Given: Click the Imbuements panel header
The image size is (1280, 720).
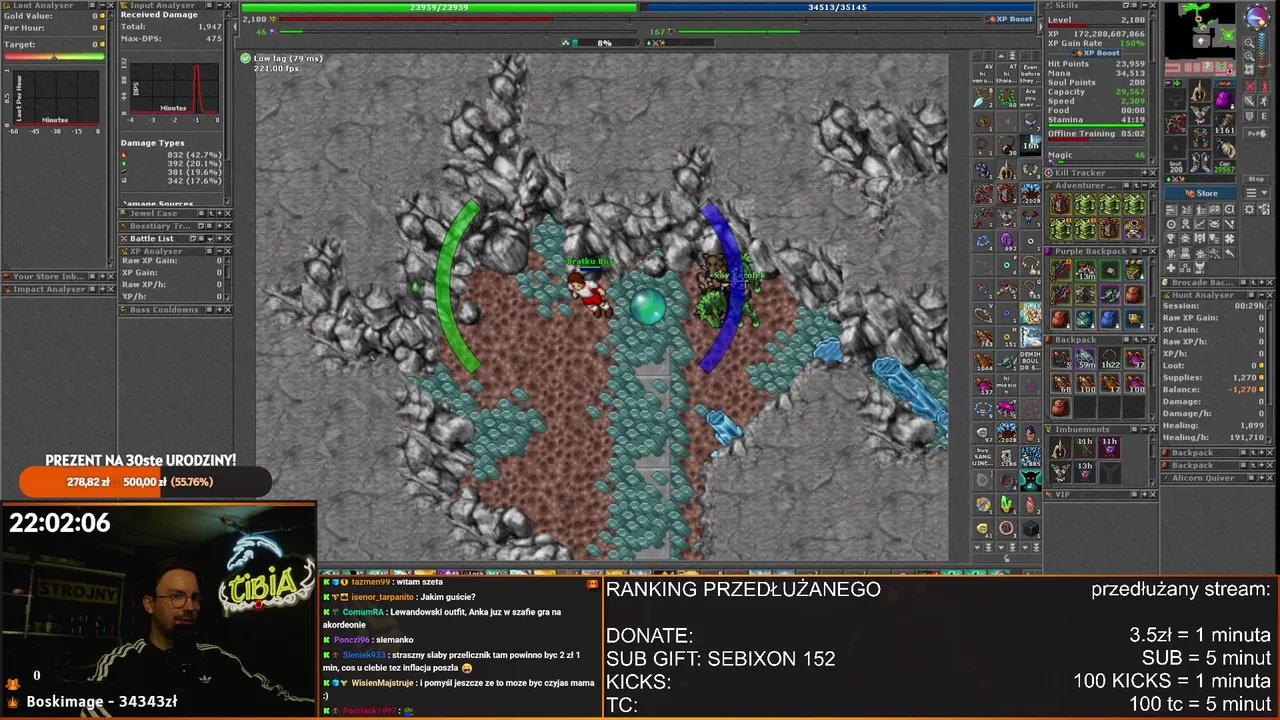Looking at the screenshot, I should pyautogui.click(x=1100, y=429).
